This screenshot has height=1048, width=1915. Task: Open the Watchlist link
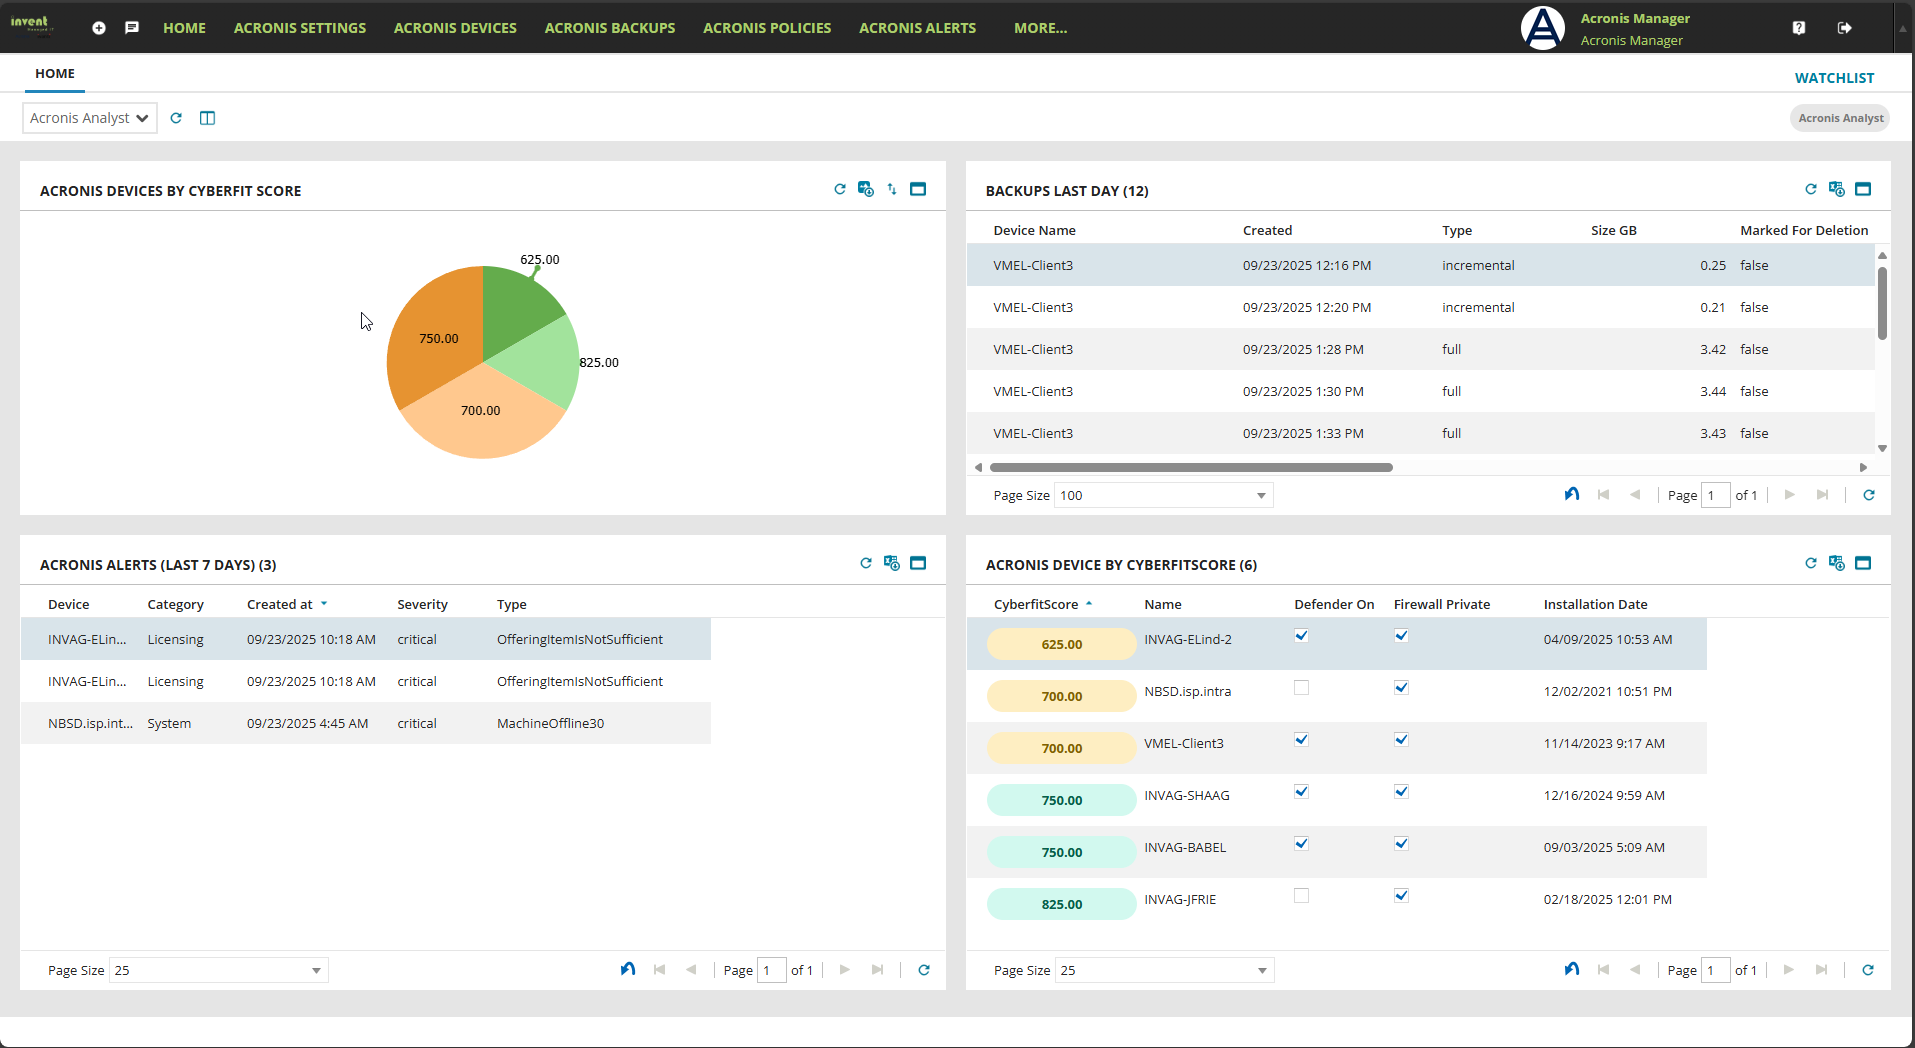tap(1834, 78)
